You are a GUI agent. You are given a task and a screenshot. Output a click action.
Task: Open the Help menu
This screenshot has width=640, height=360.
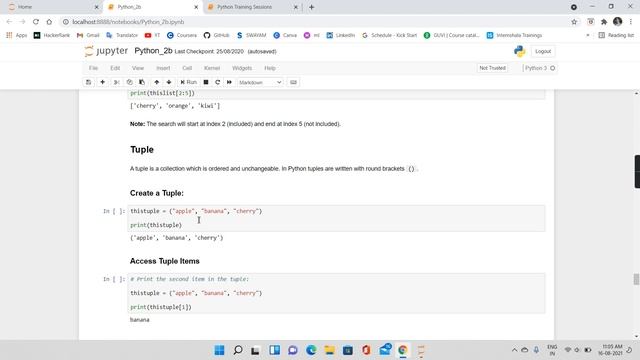point(270,68)
